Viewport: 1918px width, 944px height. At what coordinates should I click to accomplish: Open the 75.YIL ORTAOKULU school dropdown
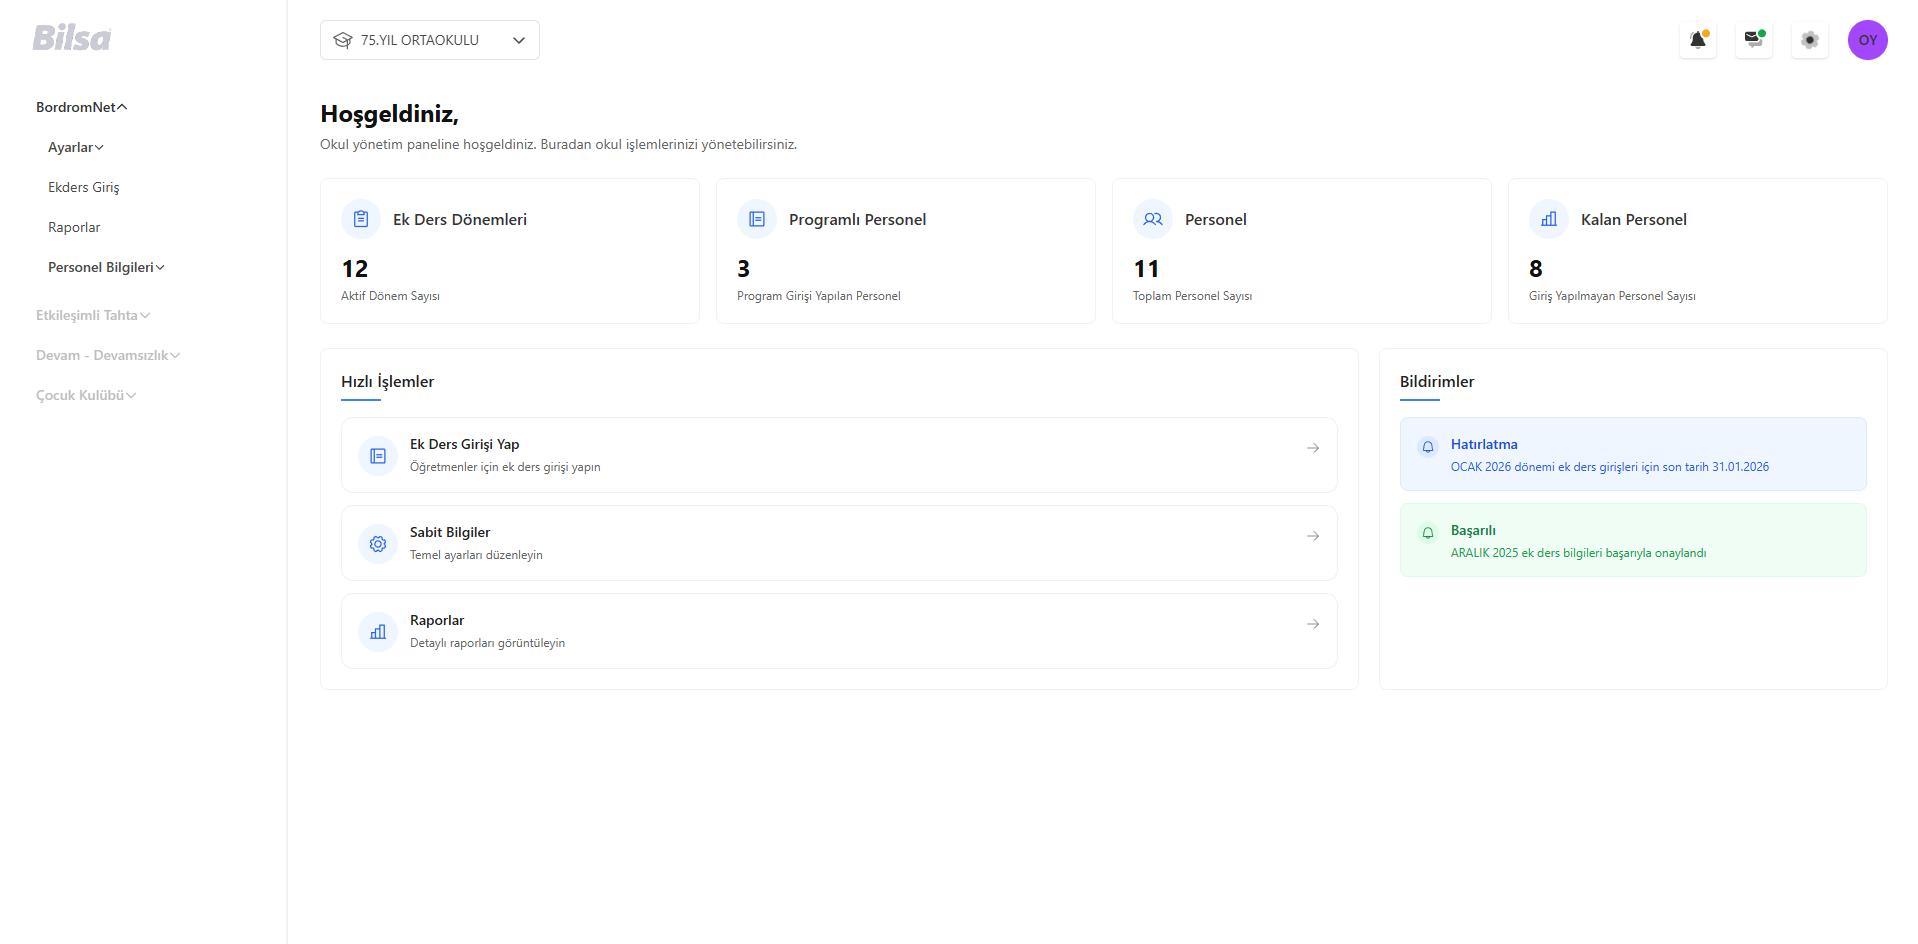(429, 40)
